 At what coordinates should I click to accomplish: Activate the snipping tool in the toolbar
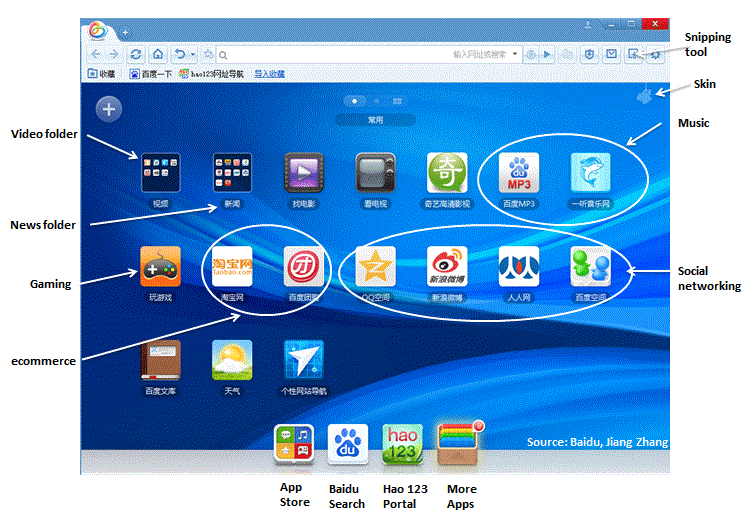tap(633, 54)
